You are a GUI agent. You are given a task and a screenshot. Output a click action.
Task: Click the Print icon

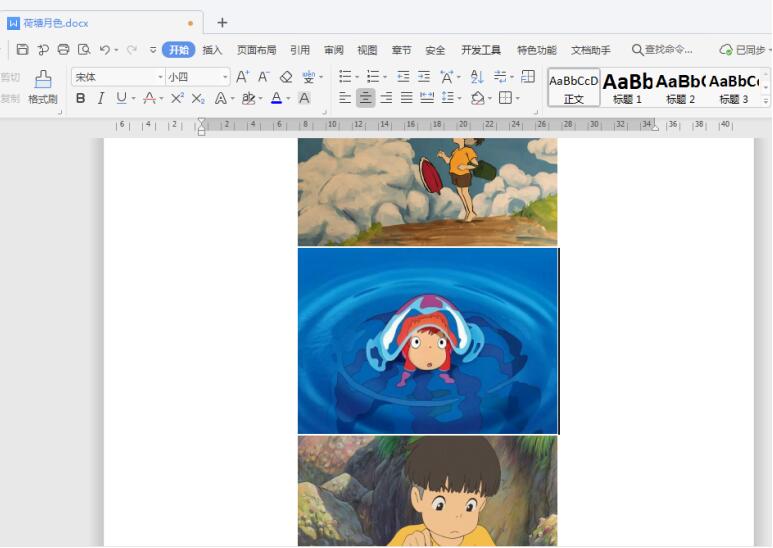(x=63, y=50)
